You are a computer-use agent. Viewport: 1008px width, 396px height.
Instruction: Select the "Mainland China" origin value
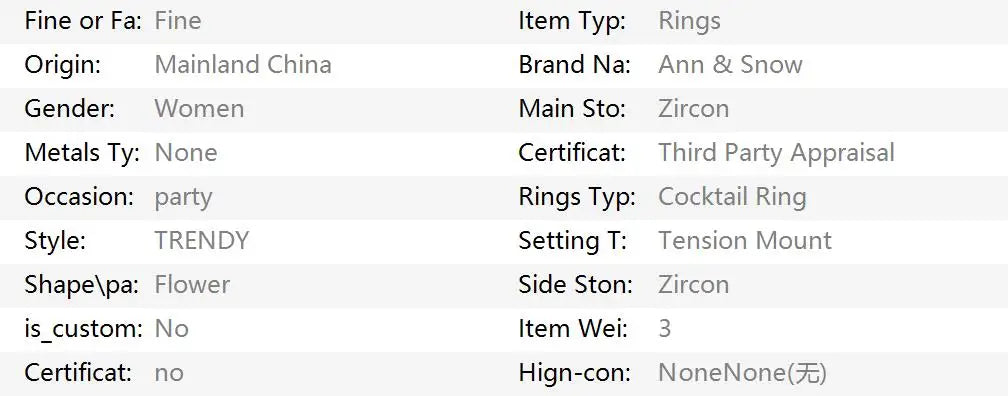click(243, 64)
